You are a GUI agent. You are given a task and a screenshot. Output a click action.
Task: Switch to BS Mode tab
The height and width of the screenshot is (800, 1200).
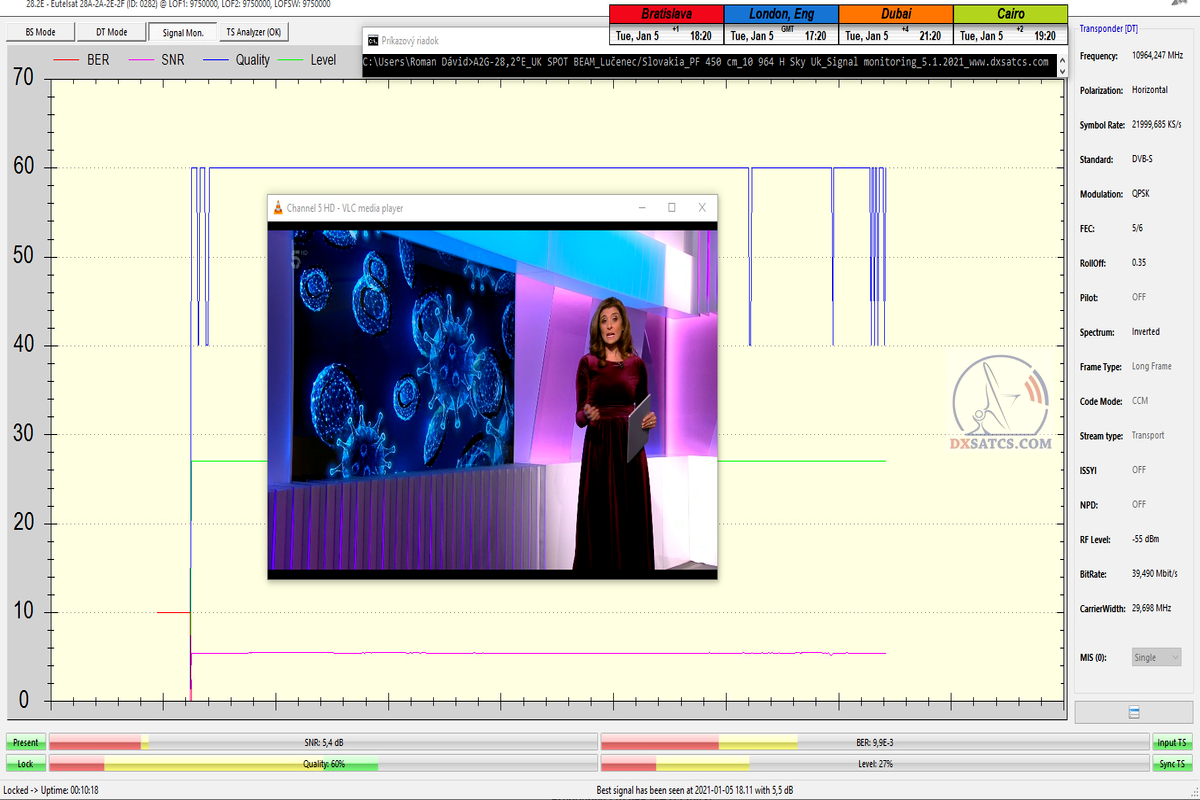point(39,32)
